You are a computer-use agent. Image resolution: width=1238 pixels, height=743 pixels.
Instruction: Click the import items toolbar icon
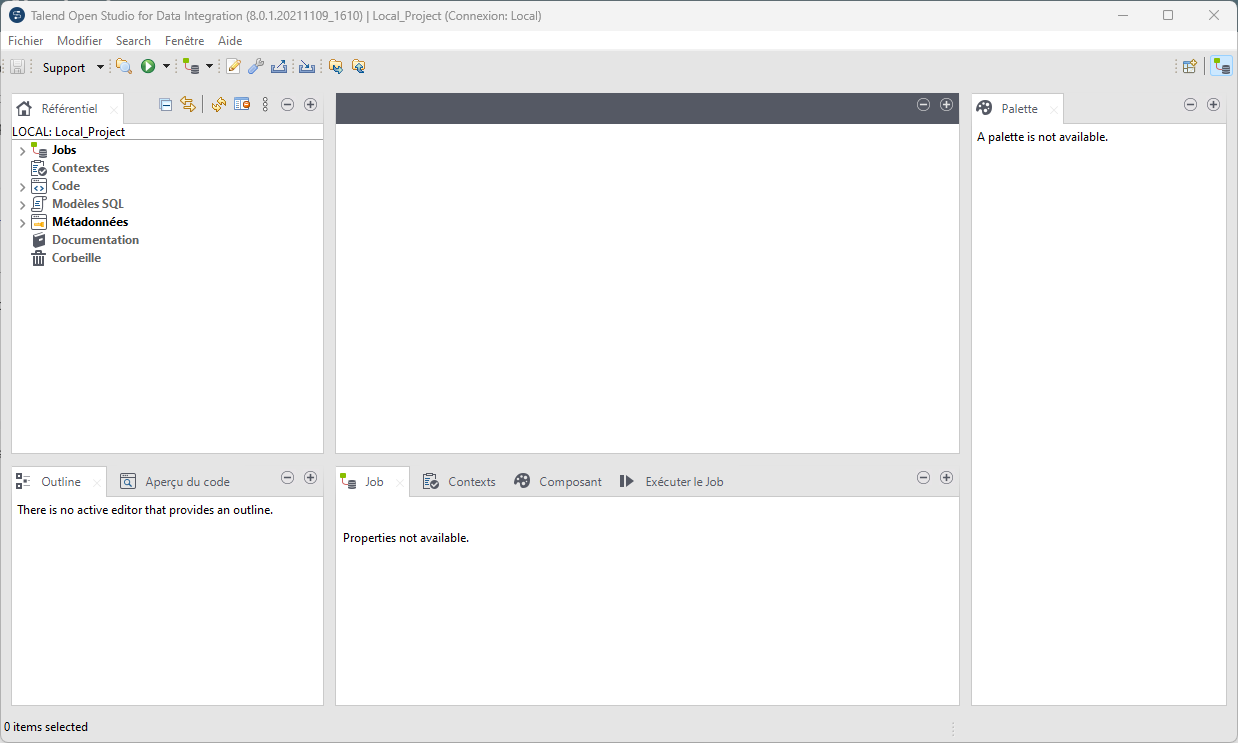click(x=307, y=67)
